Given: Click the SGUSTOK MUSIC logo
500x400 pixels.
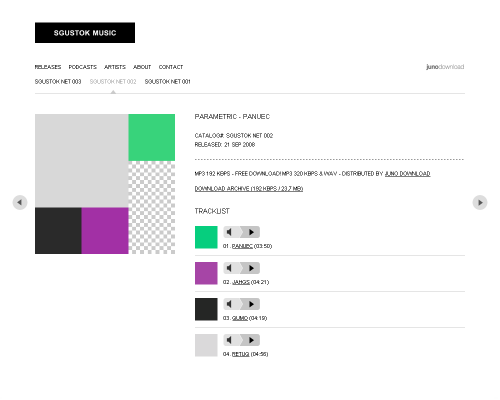Looking at the screenshot, I should point(85,33).
